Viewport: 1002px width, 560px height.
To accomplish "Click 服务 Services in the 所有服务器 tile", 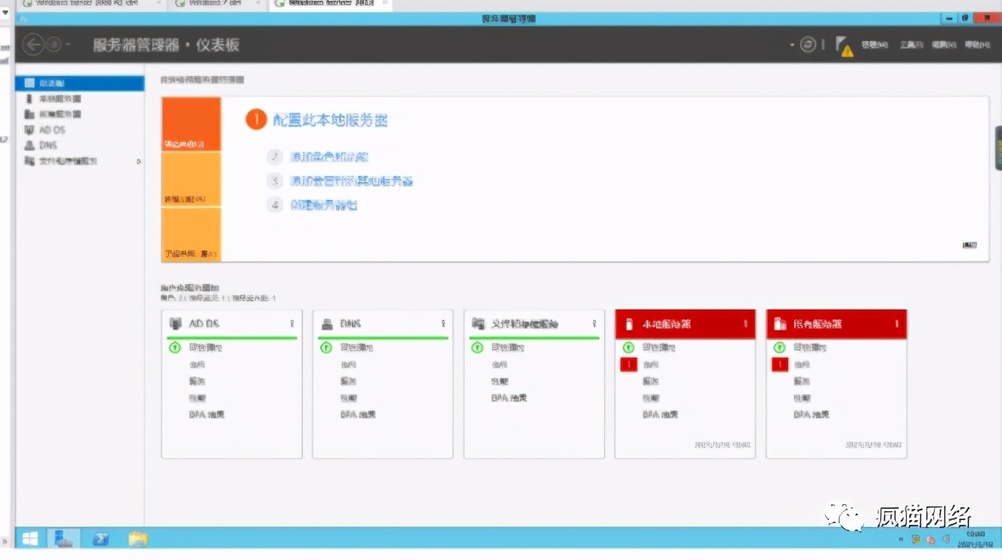I will tap(801, 381).
